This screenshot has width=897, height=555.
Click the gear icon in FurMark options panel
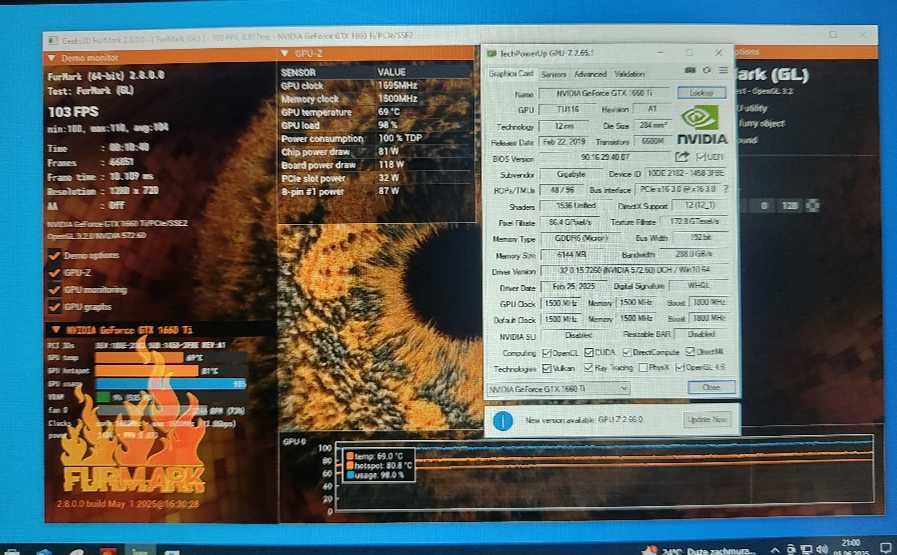click(813, 205)
